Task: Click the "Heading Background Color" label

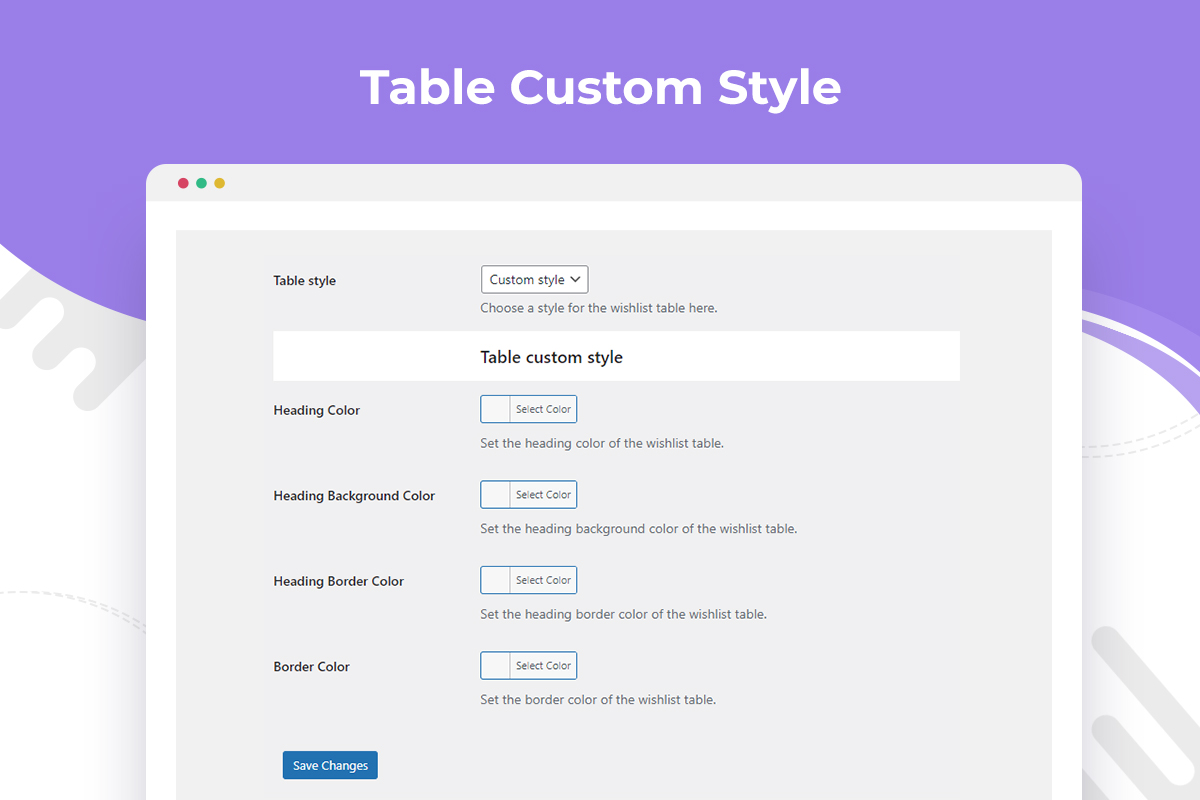Action: [354, 496]
